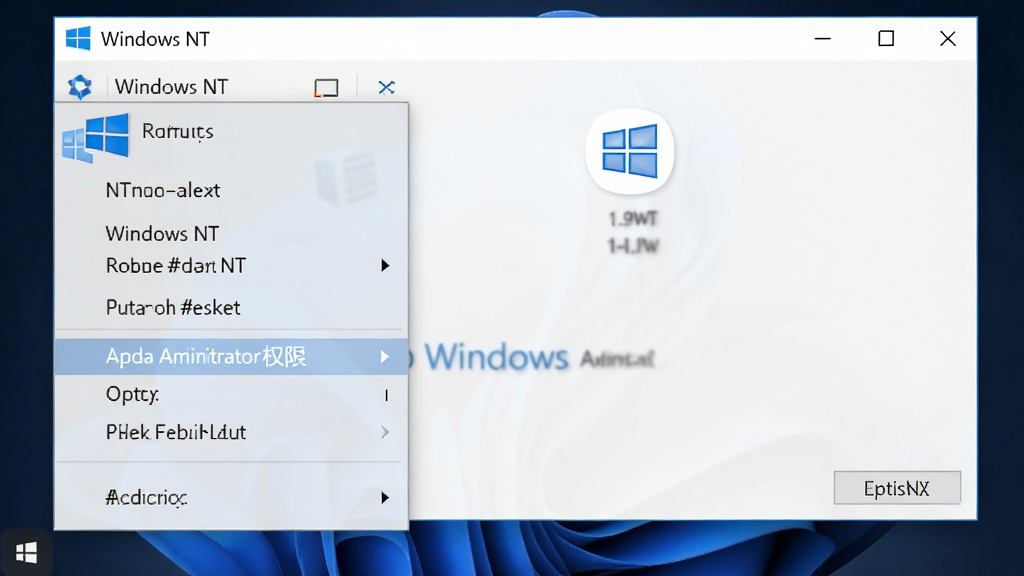This screenshot has width=1024, height=576.
Task: Select the Optty menu entry
Action: click(x=231, y=394)
